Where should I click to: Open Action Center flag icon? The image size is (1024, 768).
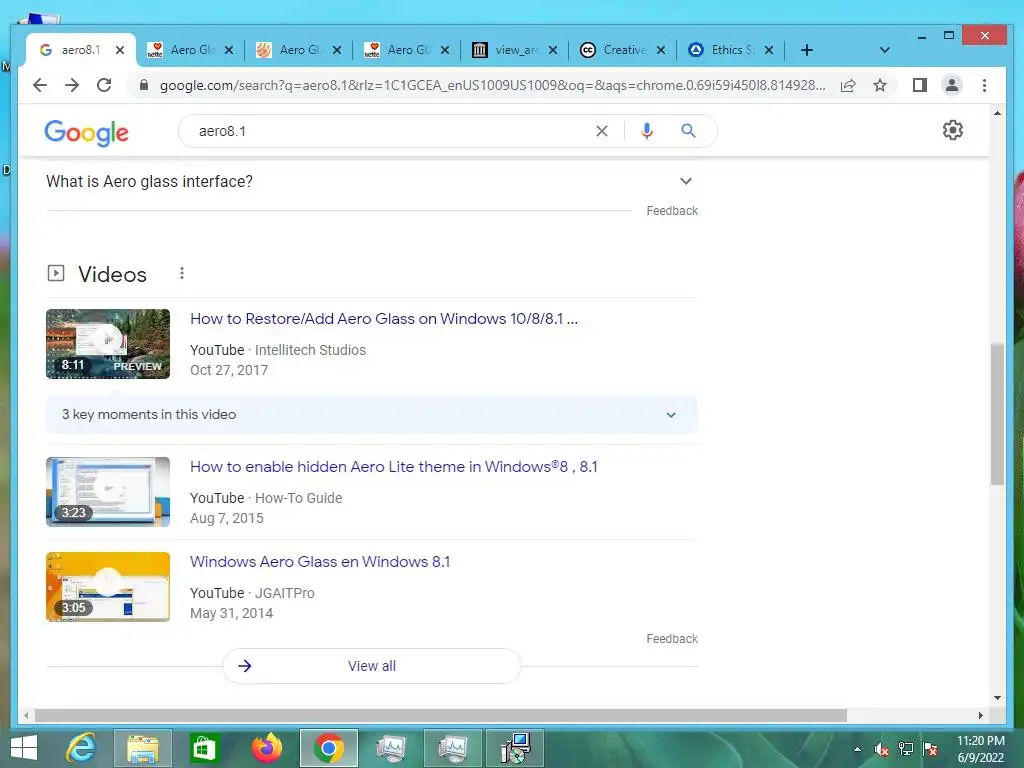pos(930,749)
